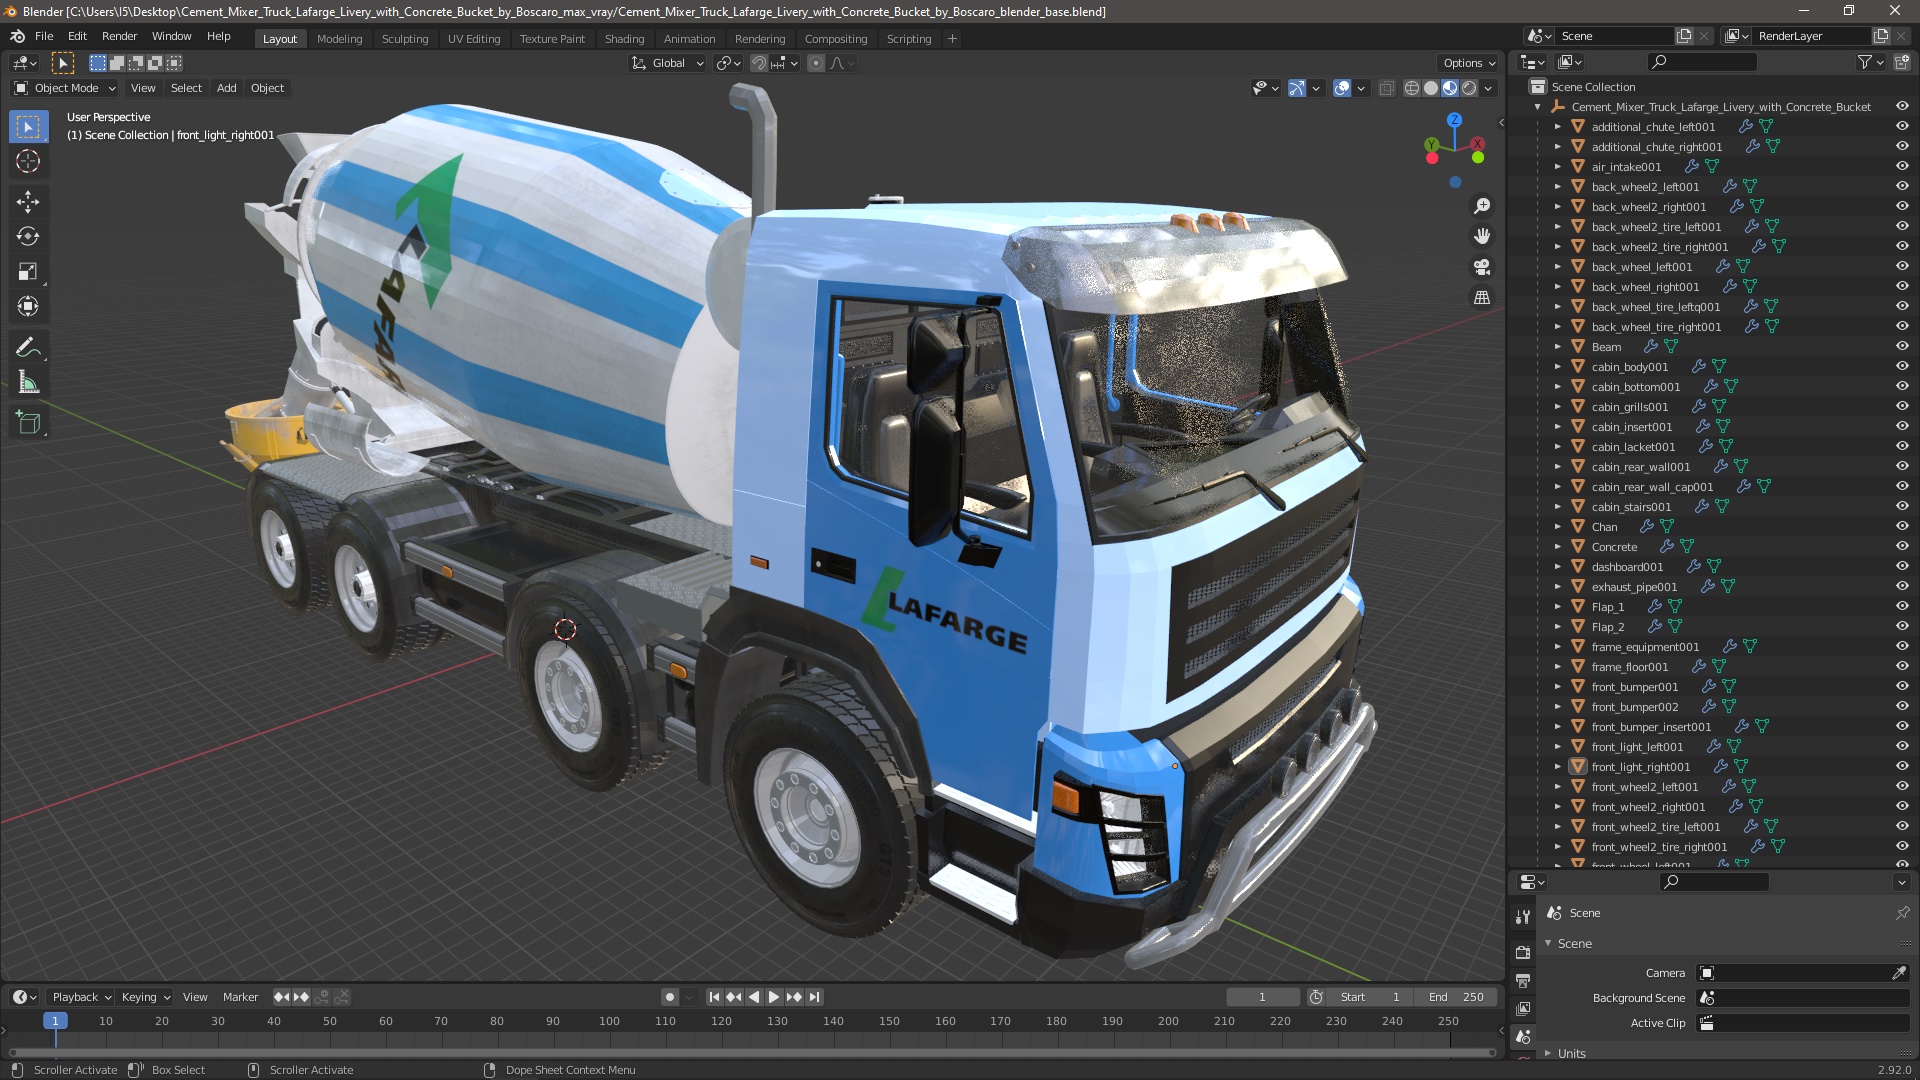
Task: Open the File menu
Action: click(x=44, y=36)
